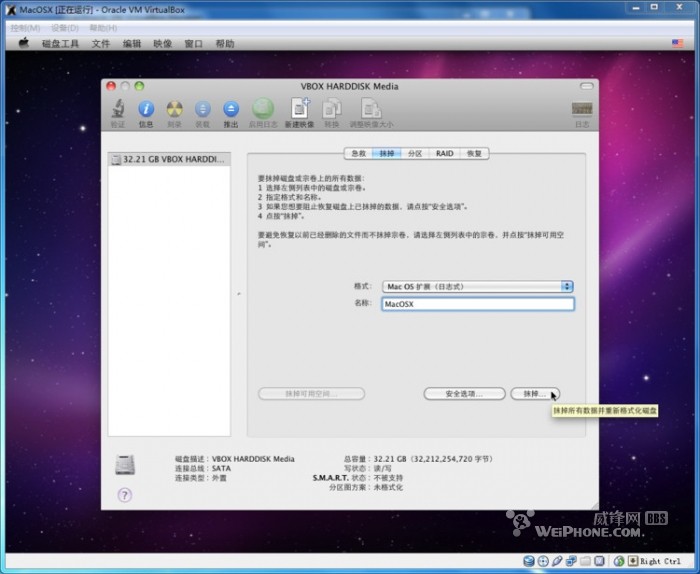The image size is (700, 574).
Task: Click the New Image (新建映像) icon
Action: 300,108
